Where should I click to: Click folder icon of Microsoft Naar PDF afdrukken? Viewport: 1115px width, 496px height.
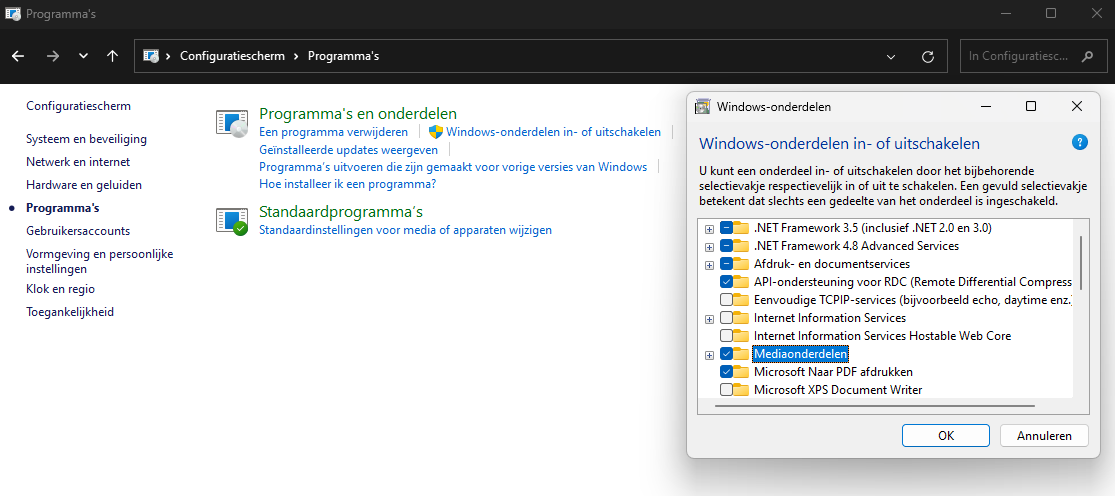click(742, 372)
